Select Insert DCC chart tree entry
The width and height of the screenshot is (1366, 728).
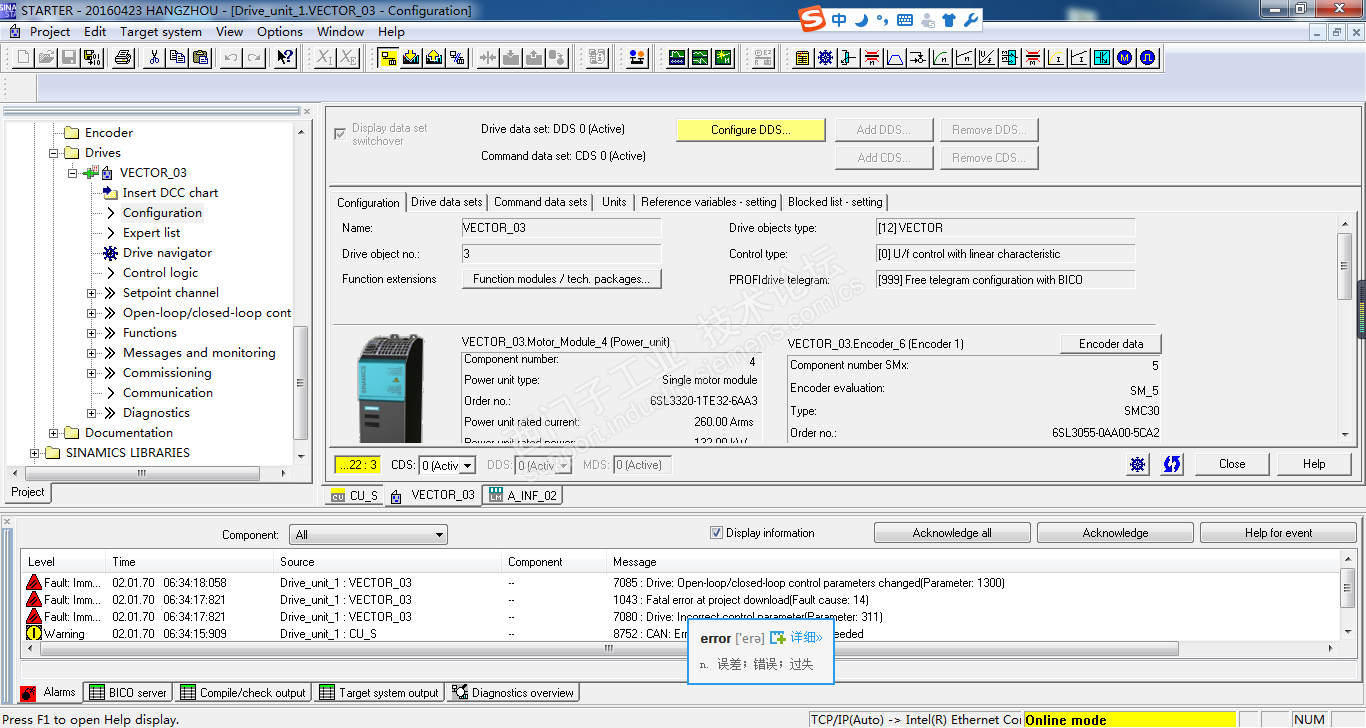170,193
